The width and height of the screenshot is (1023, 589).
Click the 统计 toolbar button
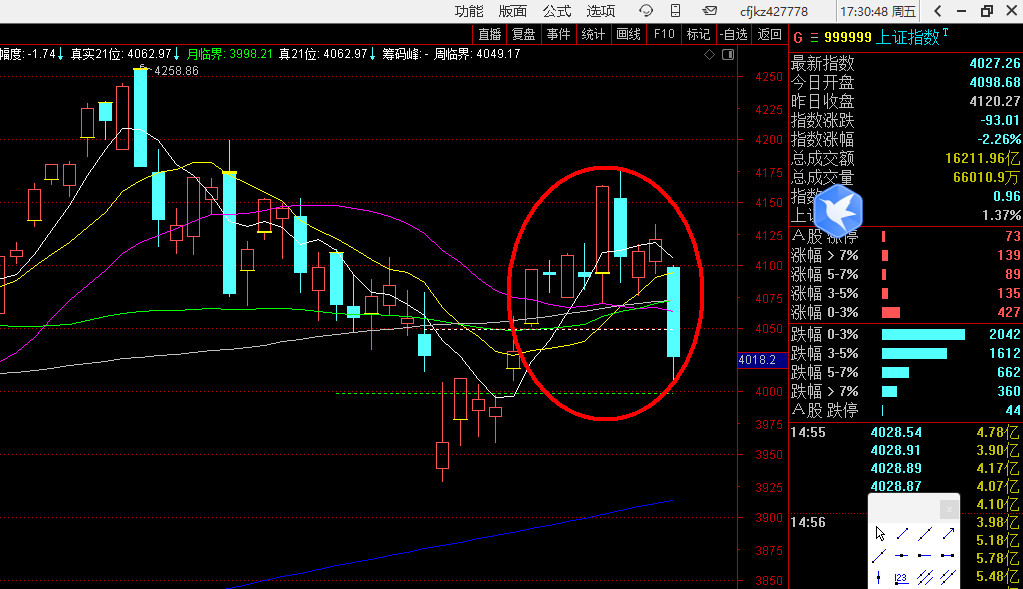point(593,34)
